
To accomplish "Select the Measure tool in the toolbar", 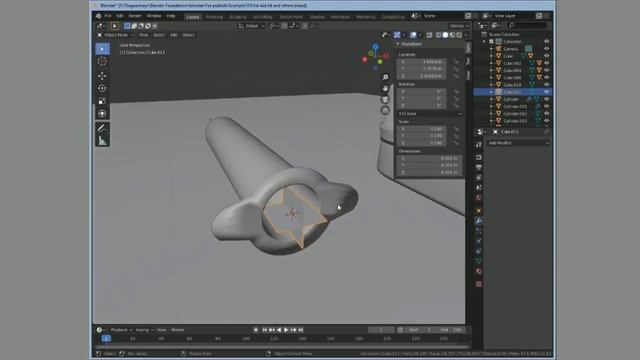I will point(102,141).
